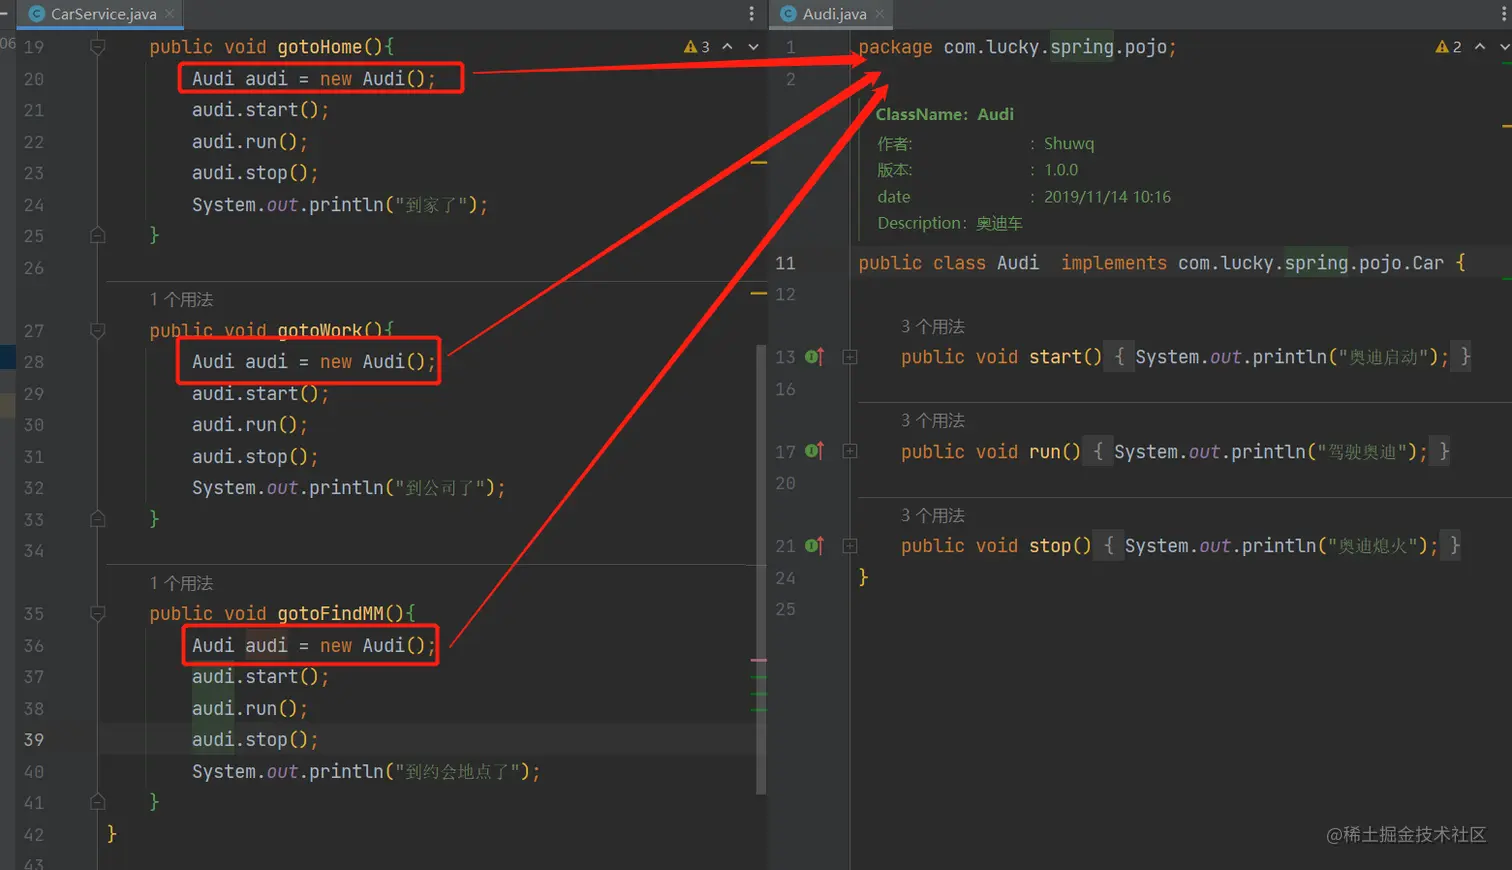Viewport: 1512px width, 870px height.
Task: Click the author value Shuwq
Action: [1069, 143]
